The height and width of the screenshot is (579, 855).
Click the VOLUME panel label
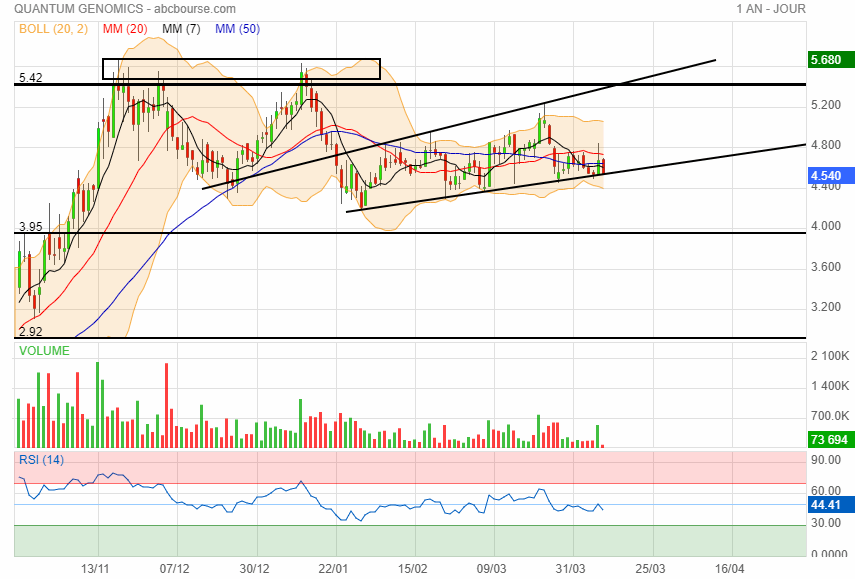point(44,351)
